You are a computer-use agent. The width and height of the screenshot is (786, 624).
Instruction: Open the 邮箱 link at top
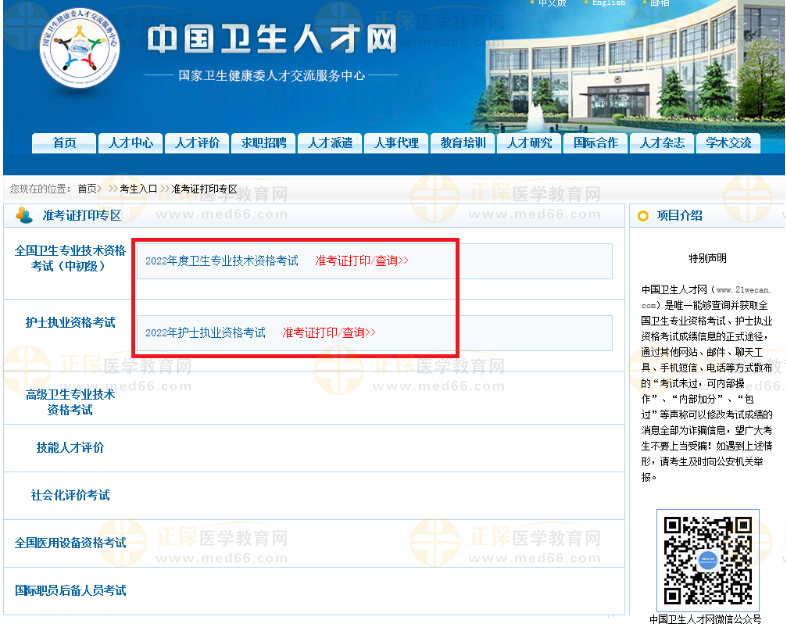[659, 3]
